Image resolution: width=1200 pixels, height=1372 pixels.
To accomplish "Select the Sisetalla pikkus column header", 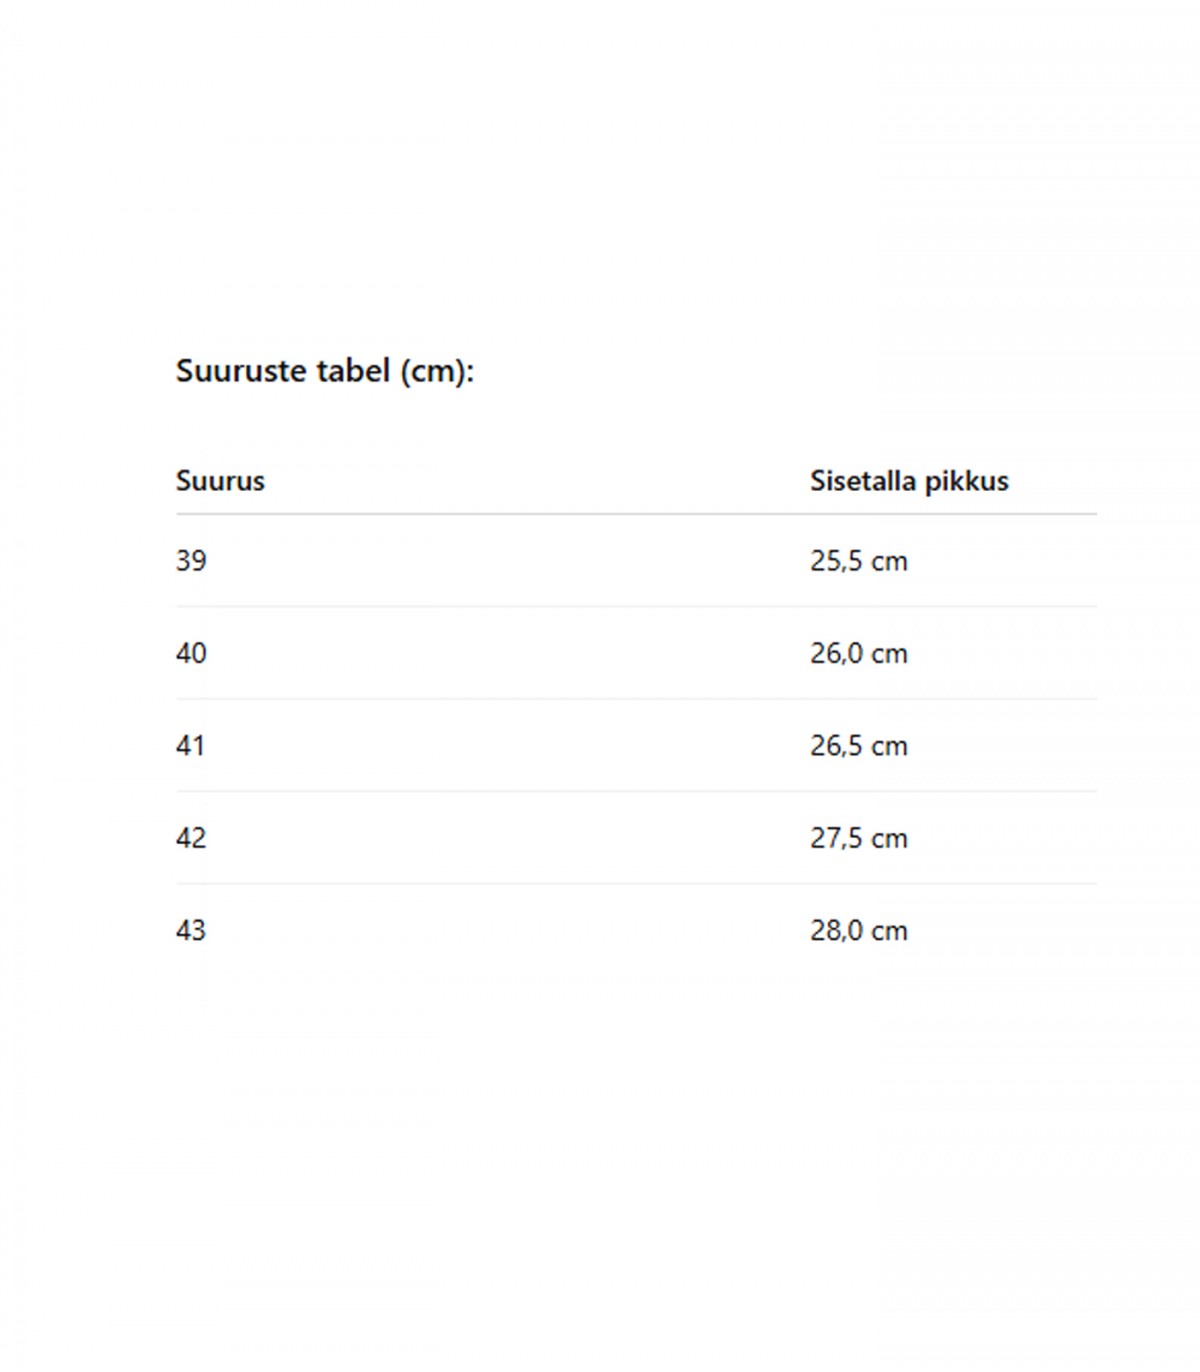I will pos(909,481).
